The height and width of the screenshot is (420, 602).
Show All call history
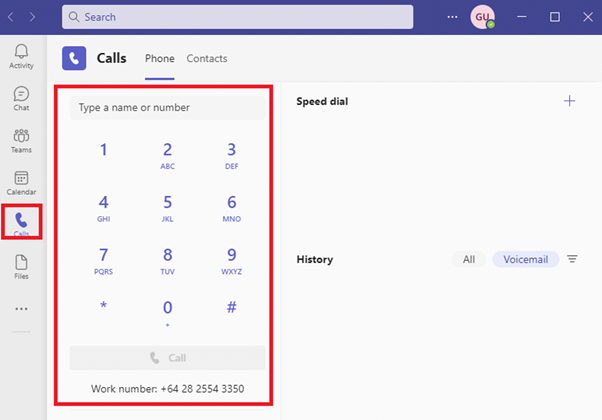click(x=468, y=259)
